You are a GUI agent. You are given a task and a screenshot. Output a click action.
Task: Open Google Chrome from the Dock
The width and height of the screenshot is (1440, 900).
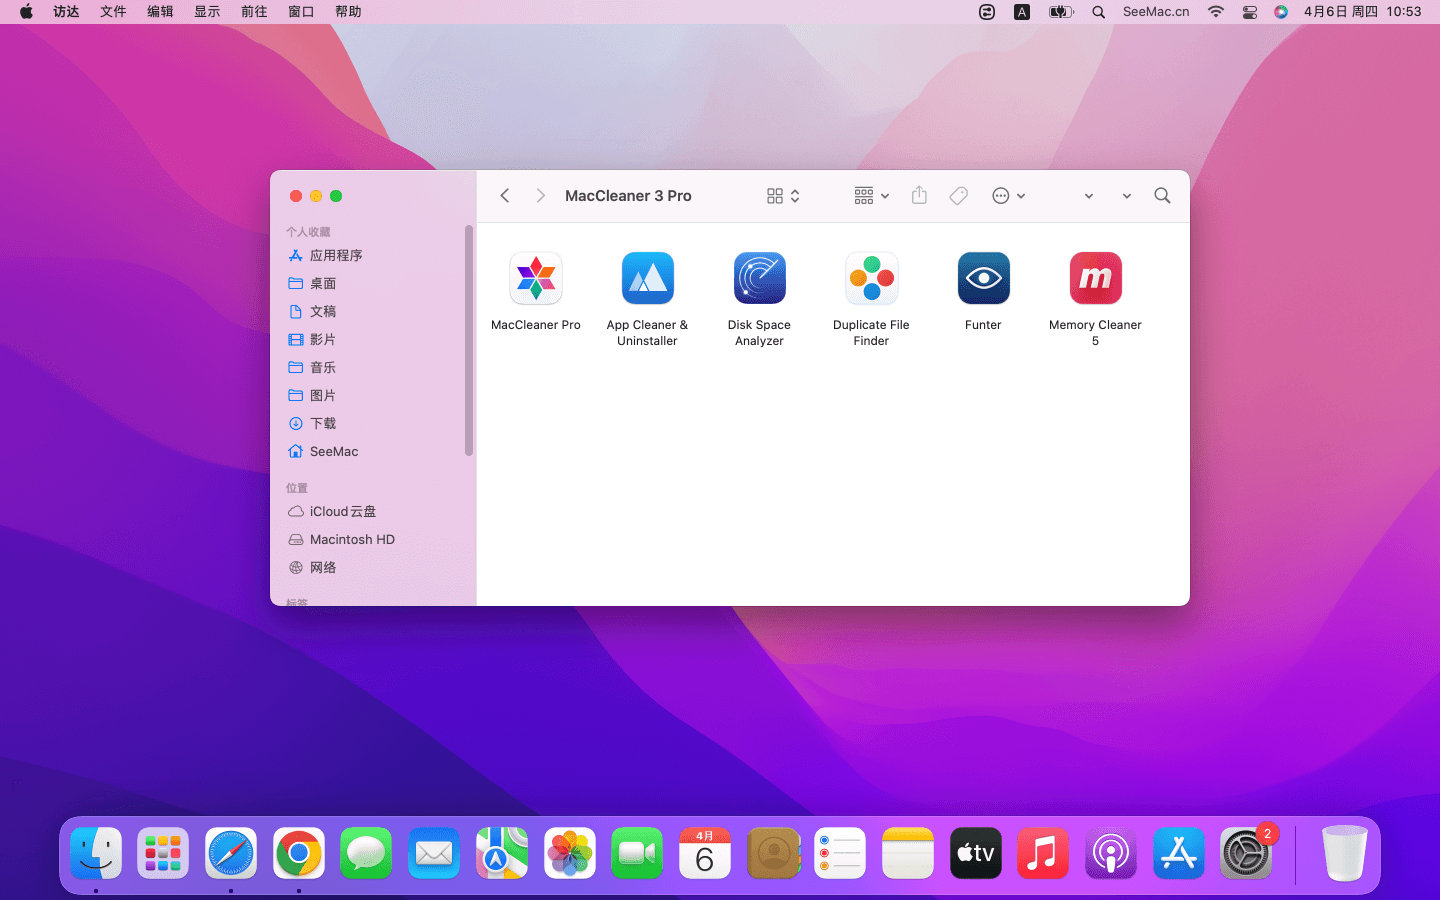(299, 854)
